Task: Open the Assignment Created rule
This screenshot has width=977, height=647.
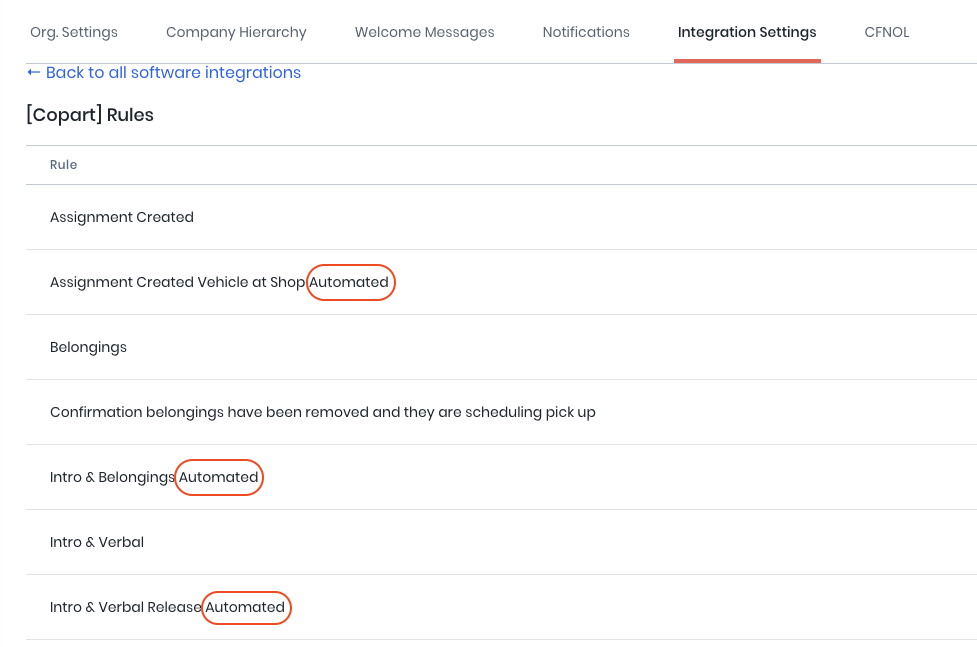Action: coord(121,217)
